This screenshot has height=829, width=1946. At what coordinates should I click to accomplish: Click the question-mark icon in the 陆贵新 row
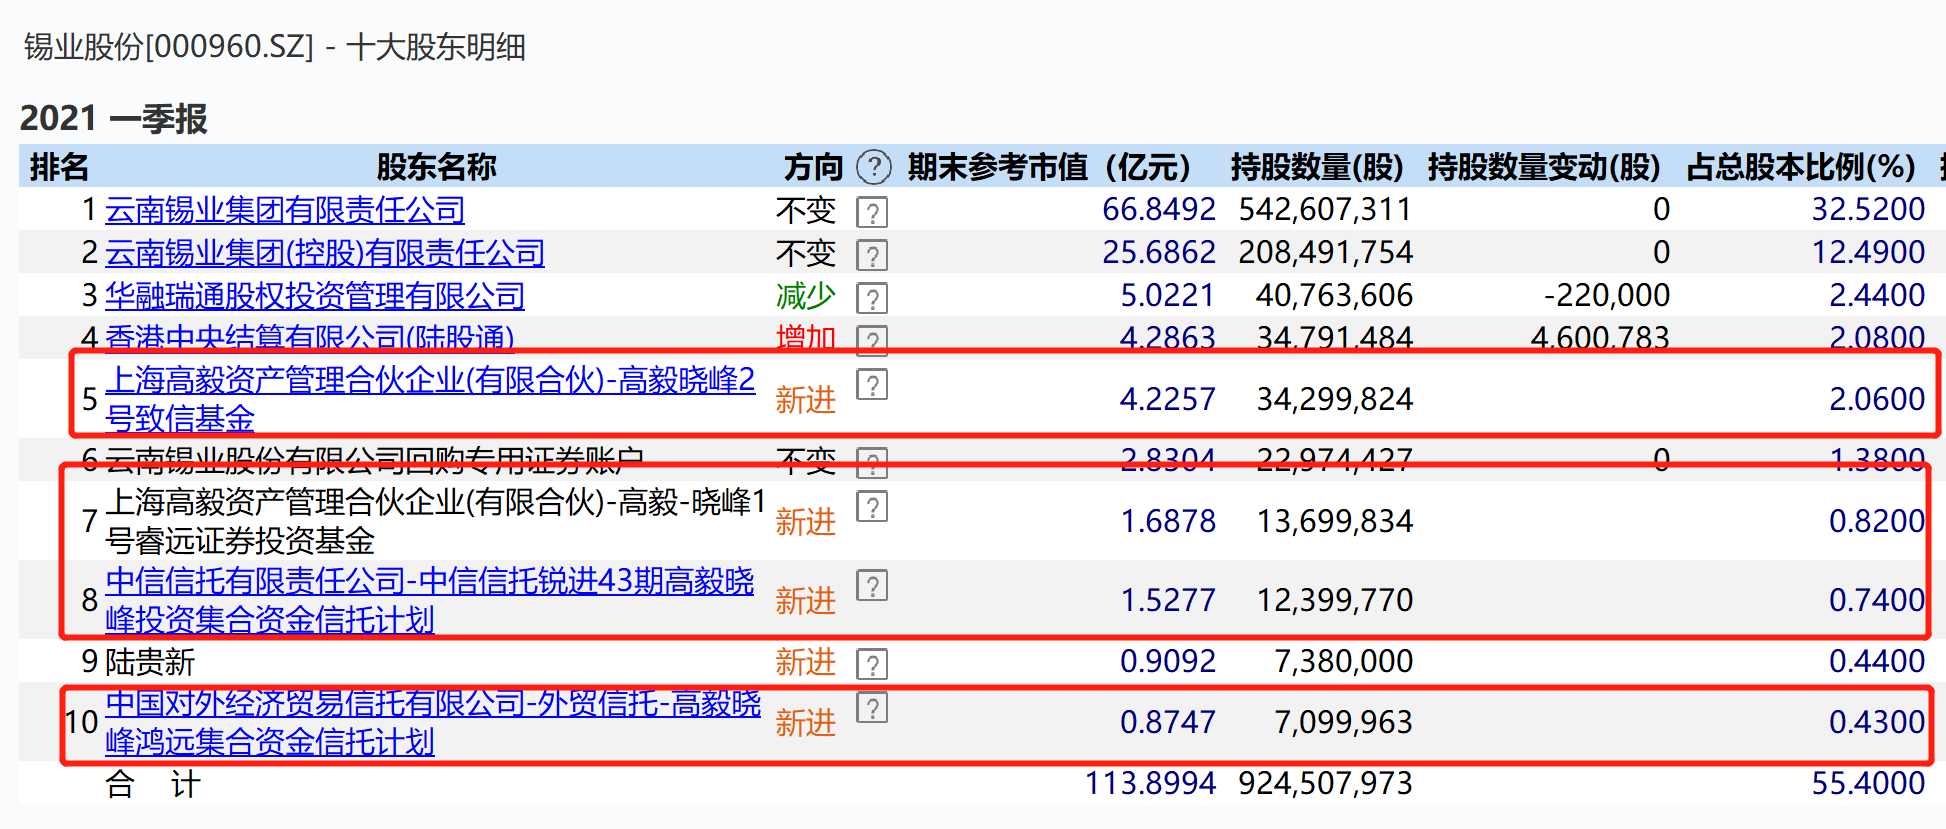point(872,665)
